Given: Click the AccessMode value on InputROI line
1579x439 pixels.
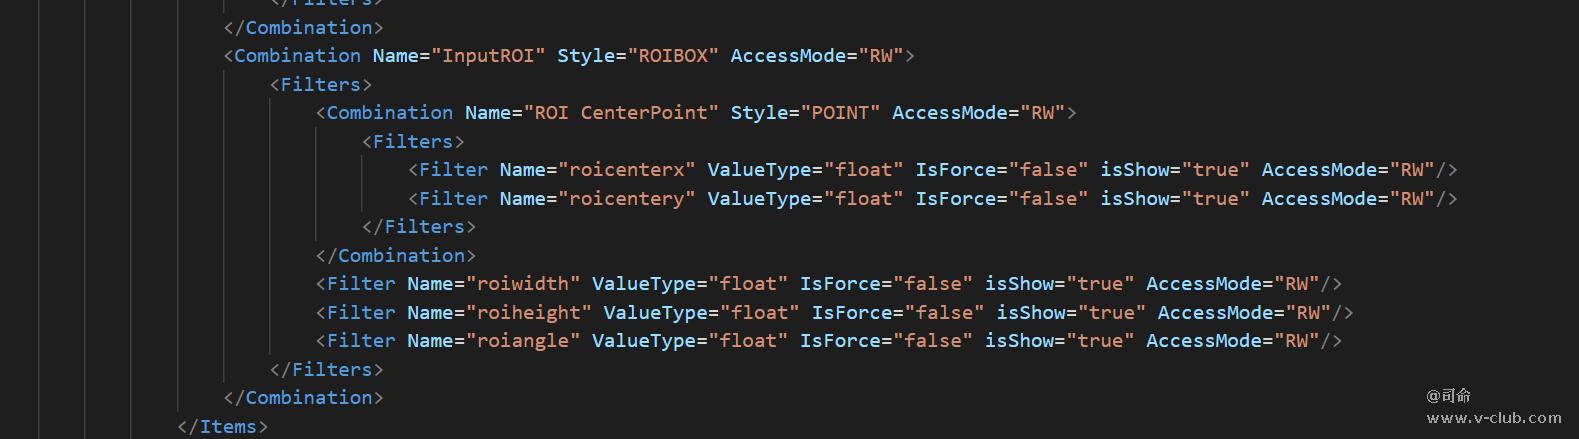Looking at the screenshot, I should (881, 56).
